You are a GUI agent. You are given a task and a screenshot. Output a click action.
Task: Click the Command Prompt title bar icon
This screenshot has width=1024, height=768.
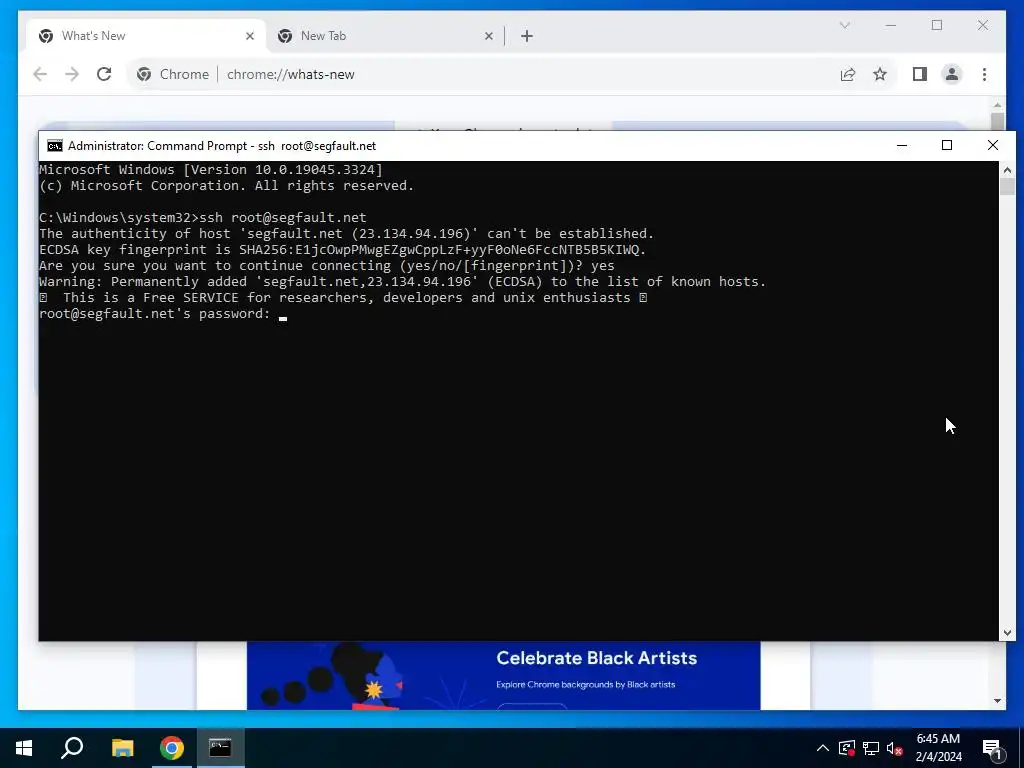(55, 146)
